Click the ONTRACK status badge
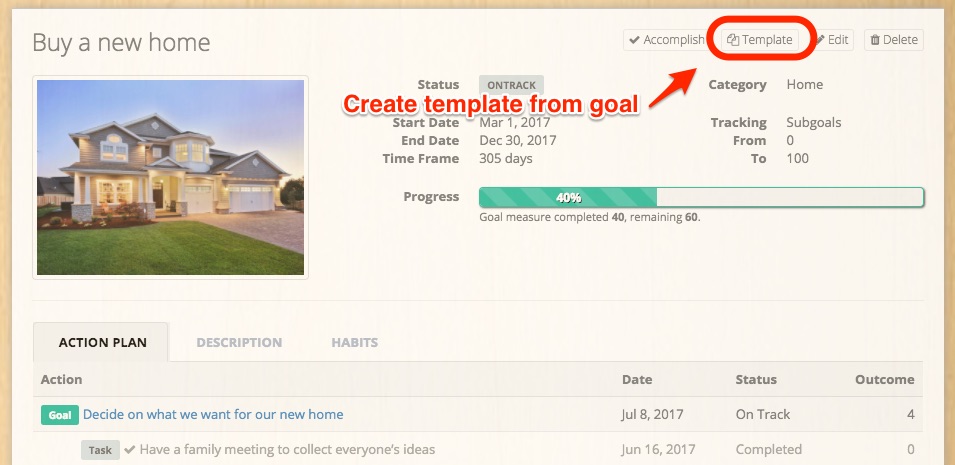Image resolution: width=955 pixels, height=465 pixels. [x=511, y=85]
